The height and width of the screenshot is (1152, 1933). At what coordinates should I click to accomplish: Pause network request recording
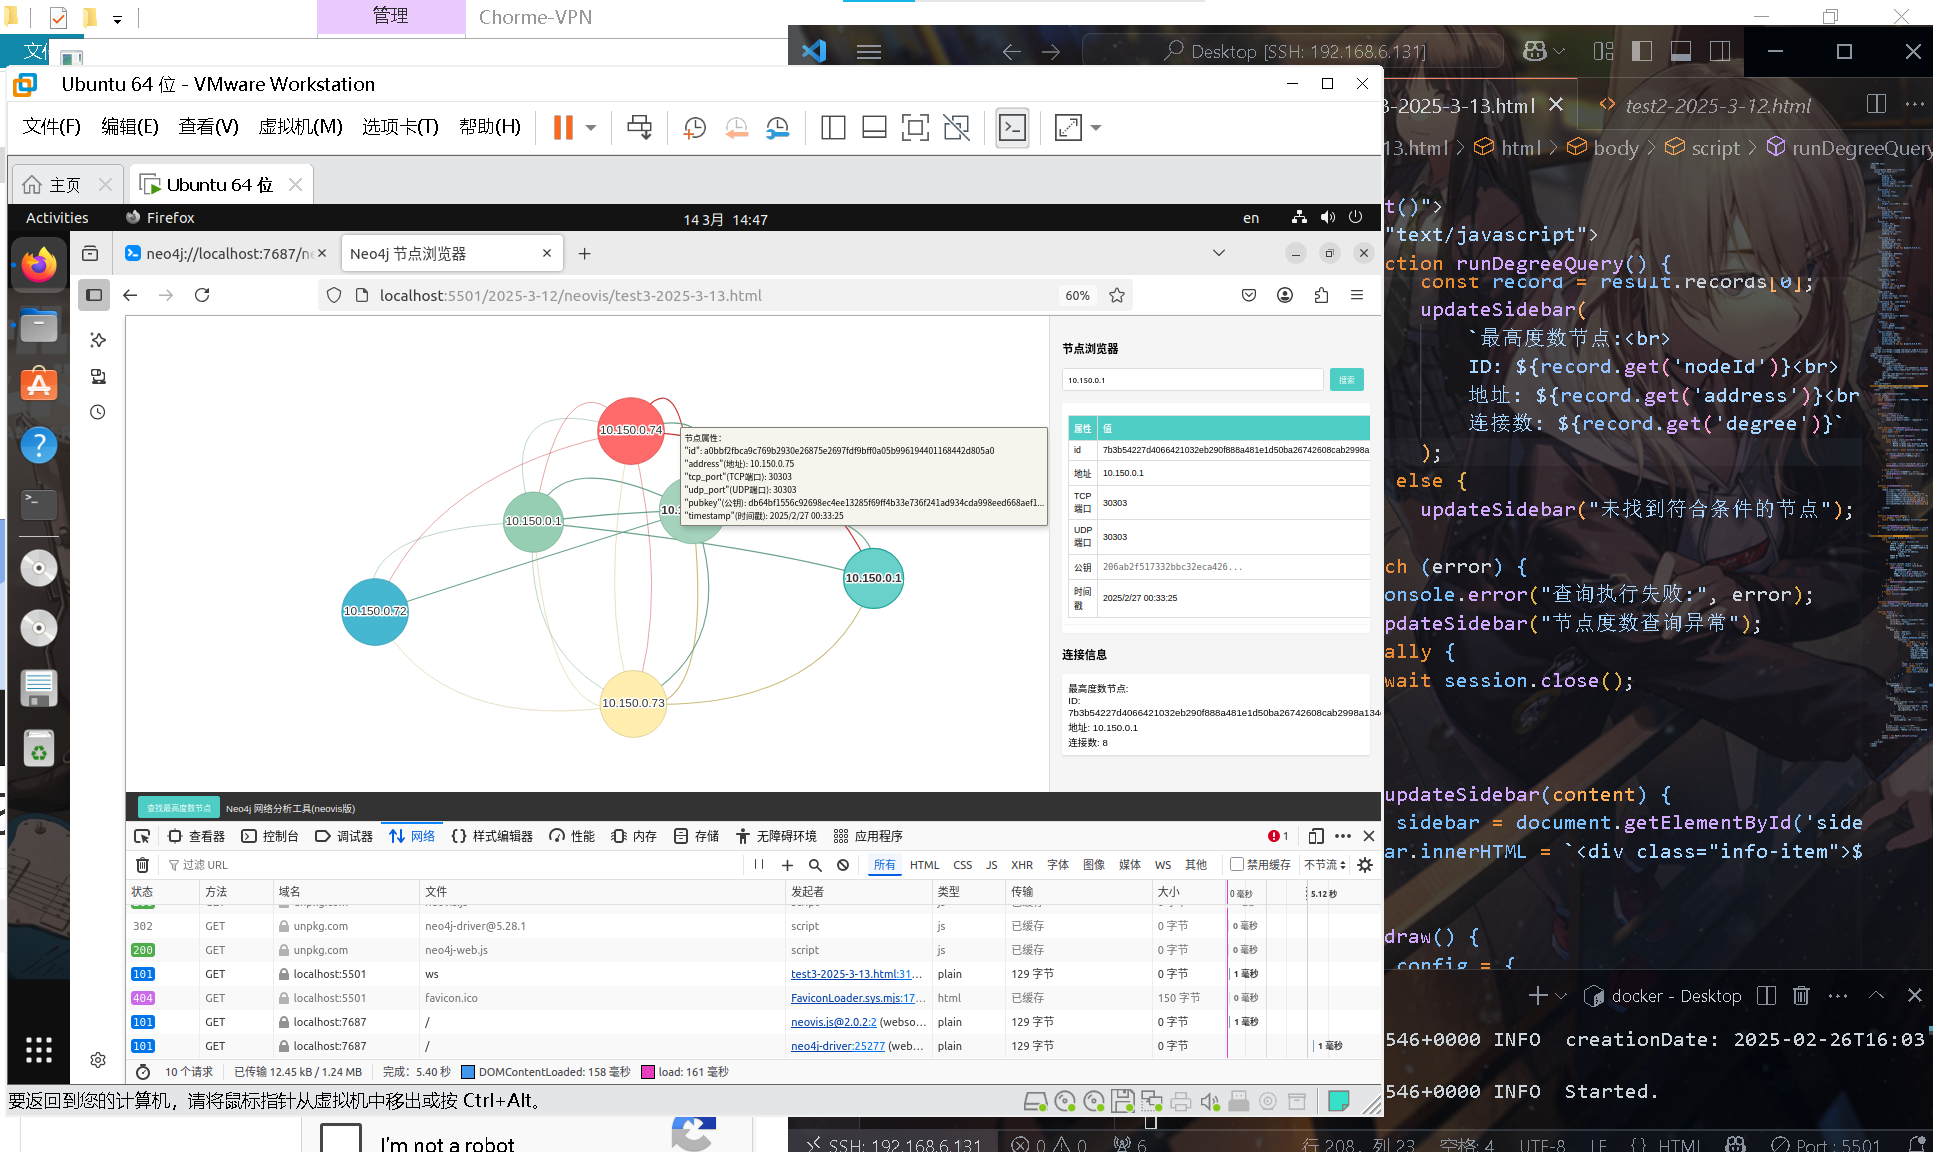(759, 865)
